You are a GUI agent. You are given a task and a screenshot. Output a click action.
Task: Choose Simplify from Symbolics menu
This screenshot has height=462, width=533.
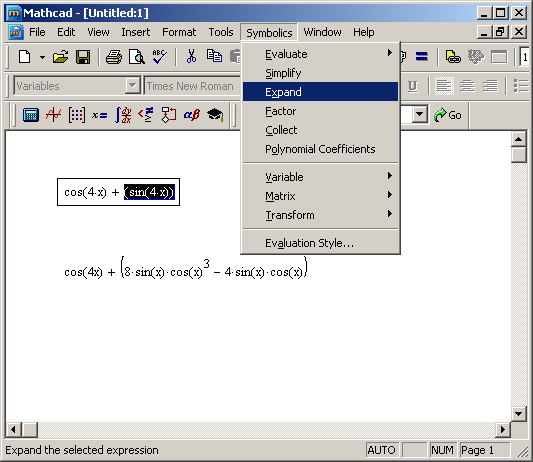point(320,73)
